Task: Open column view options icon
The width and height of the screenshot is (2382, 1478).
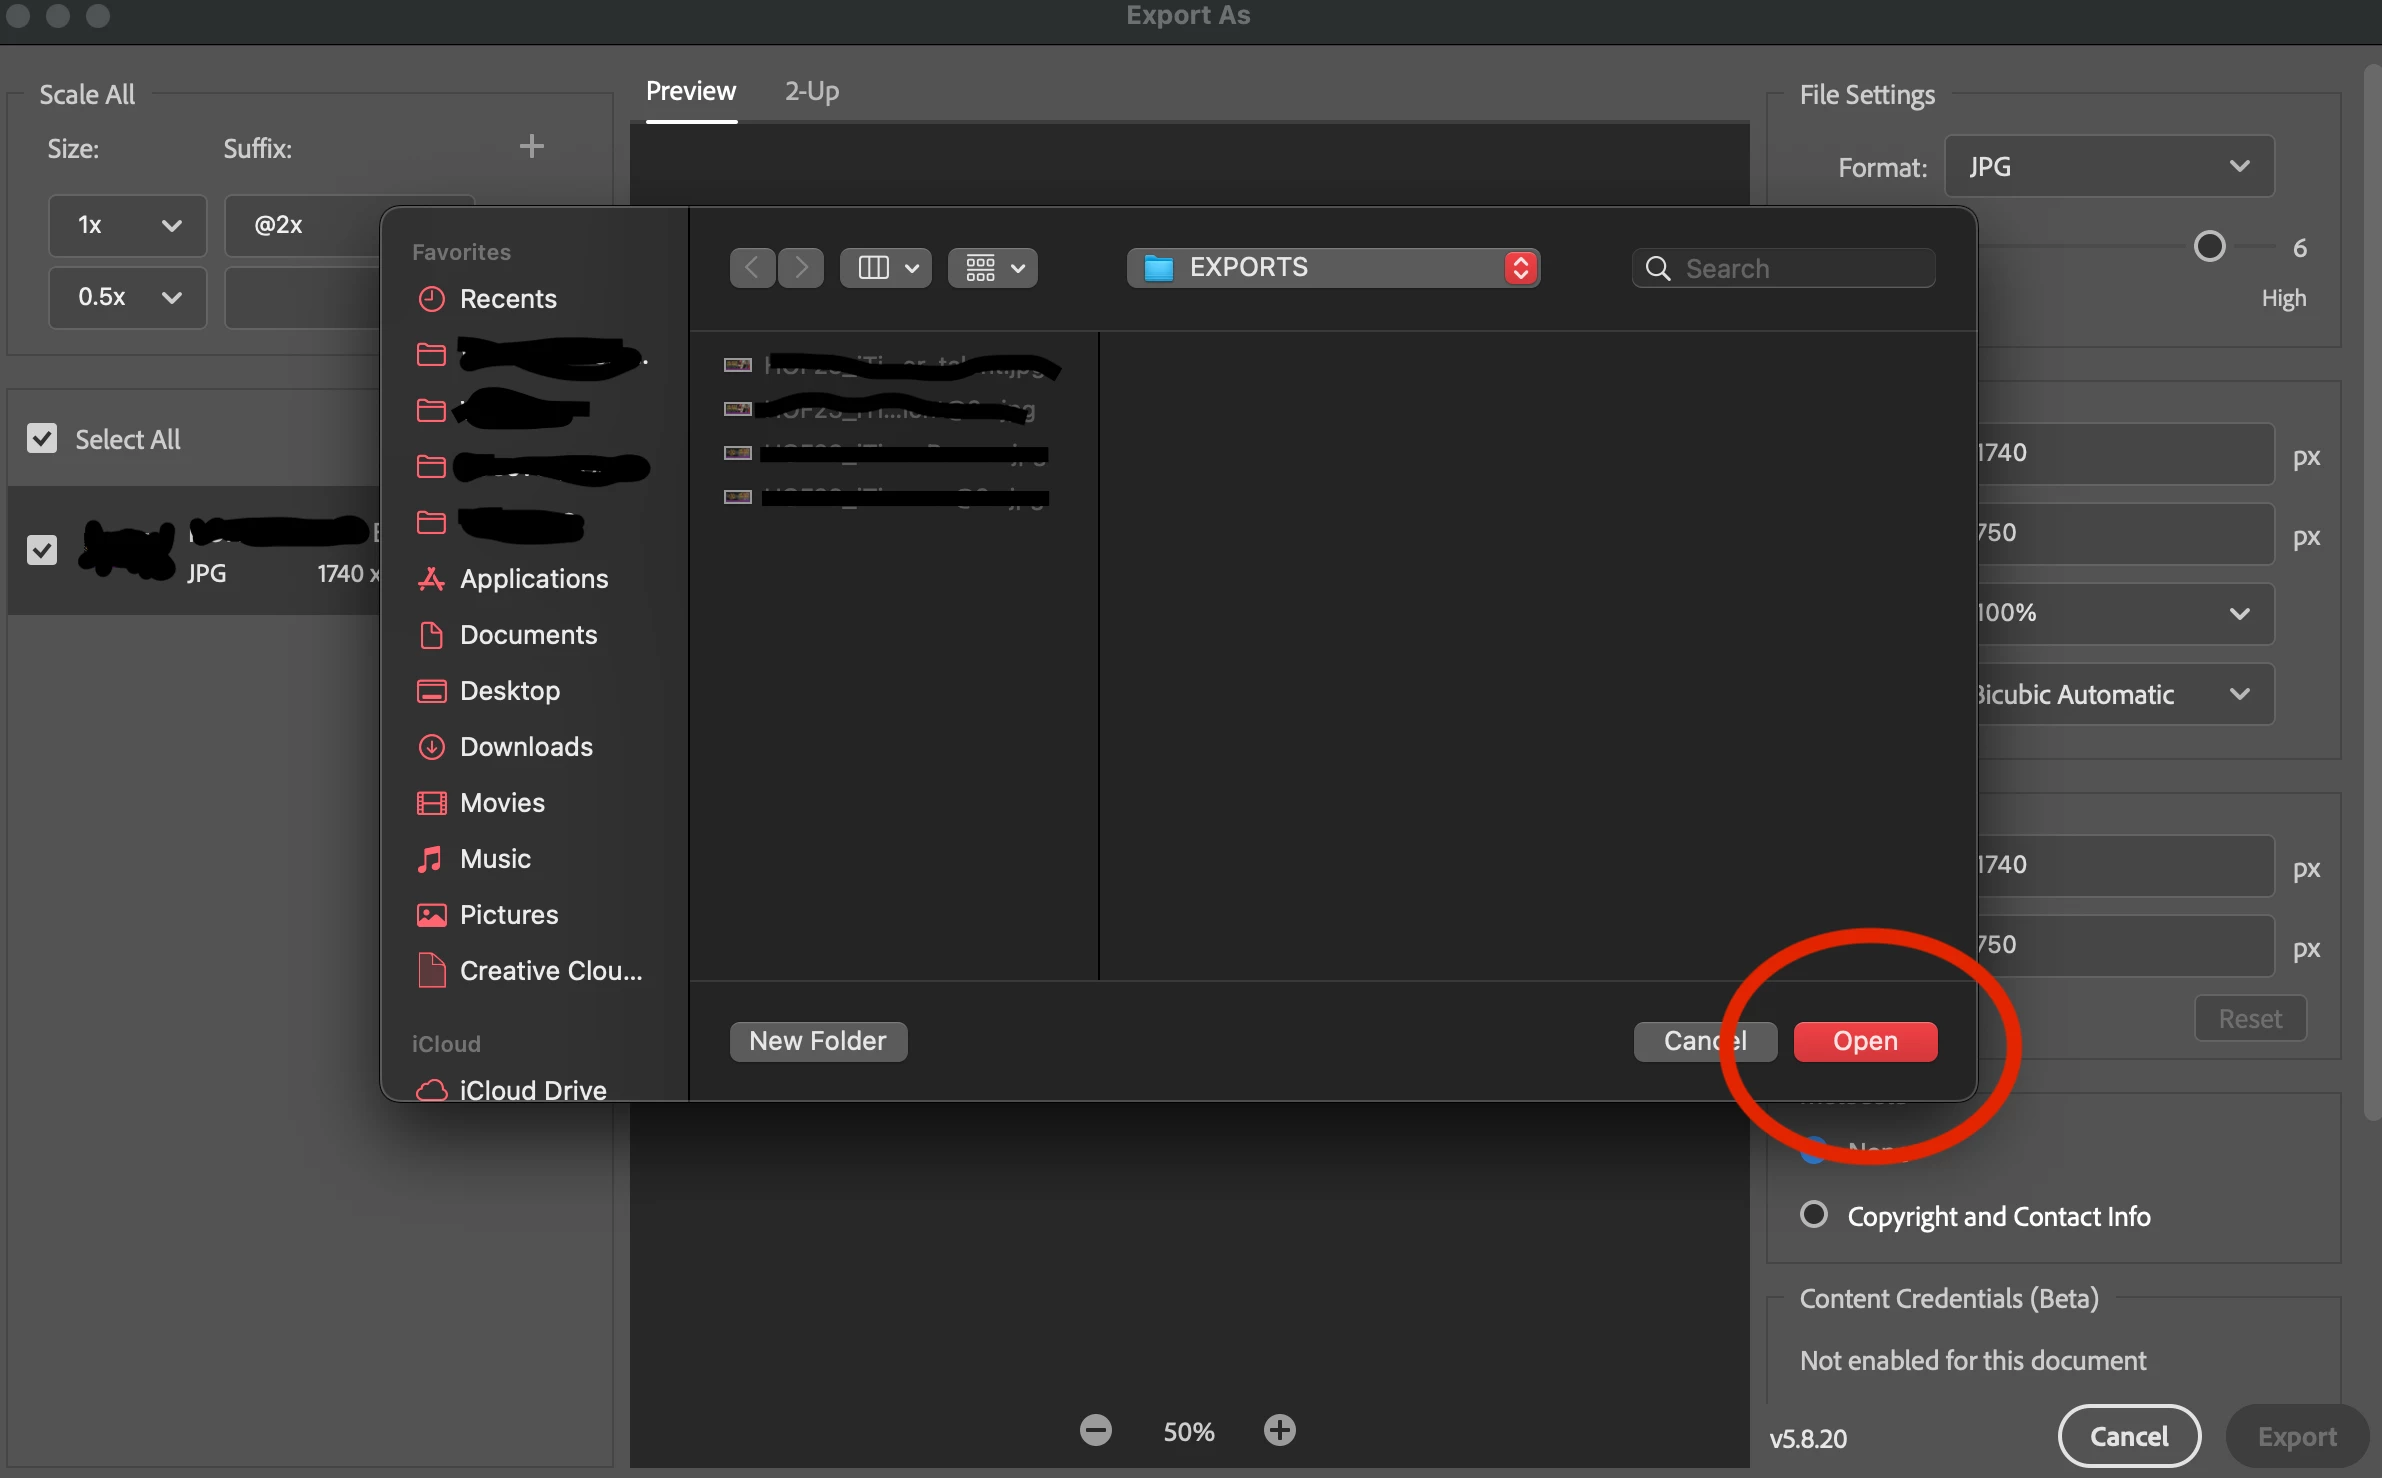Action: 886,268
